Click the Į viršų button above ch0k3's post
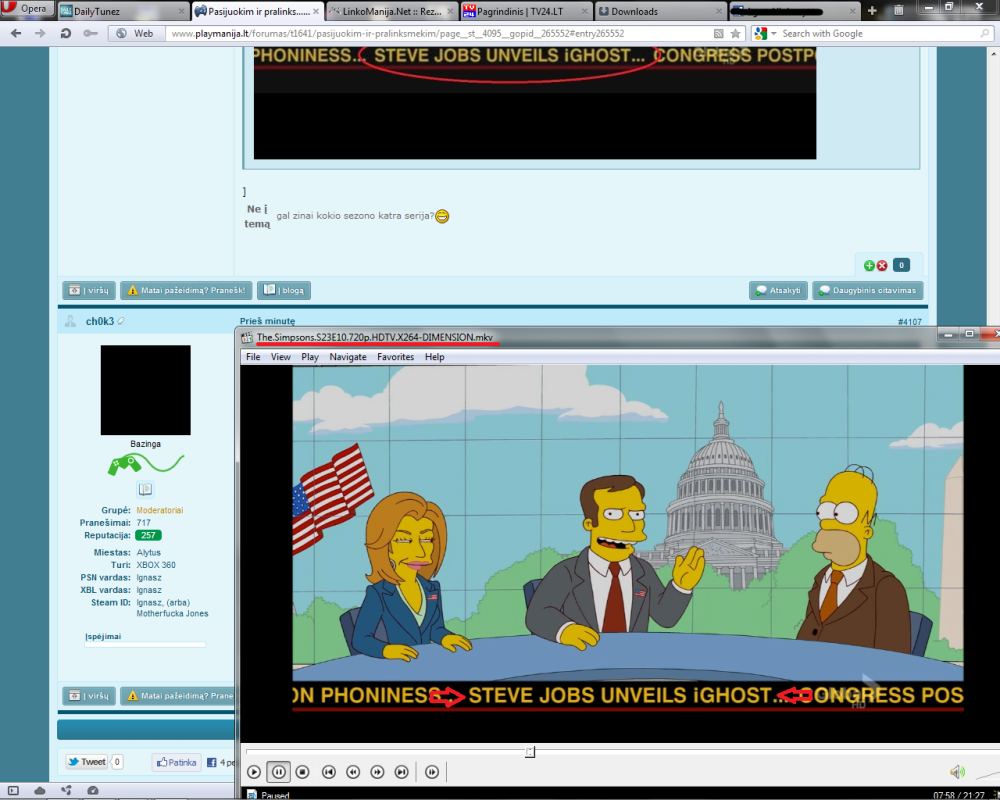The height and width of the screenshot is (800, 1000). 89,290
